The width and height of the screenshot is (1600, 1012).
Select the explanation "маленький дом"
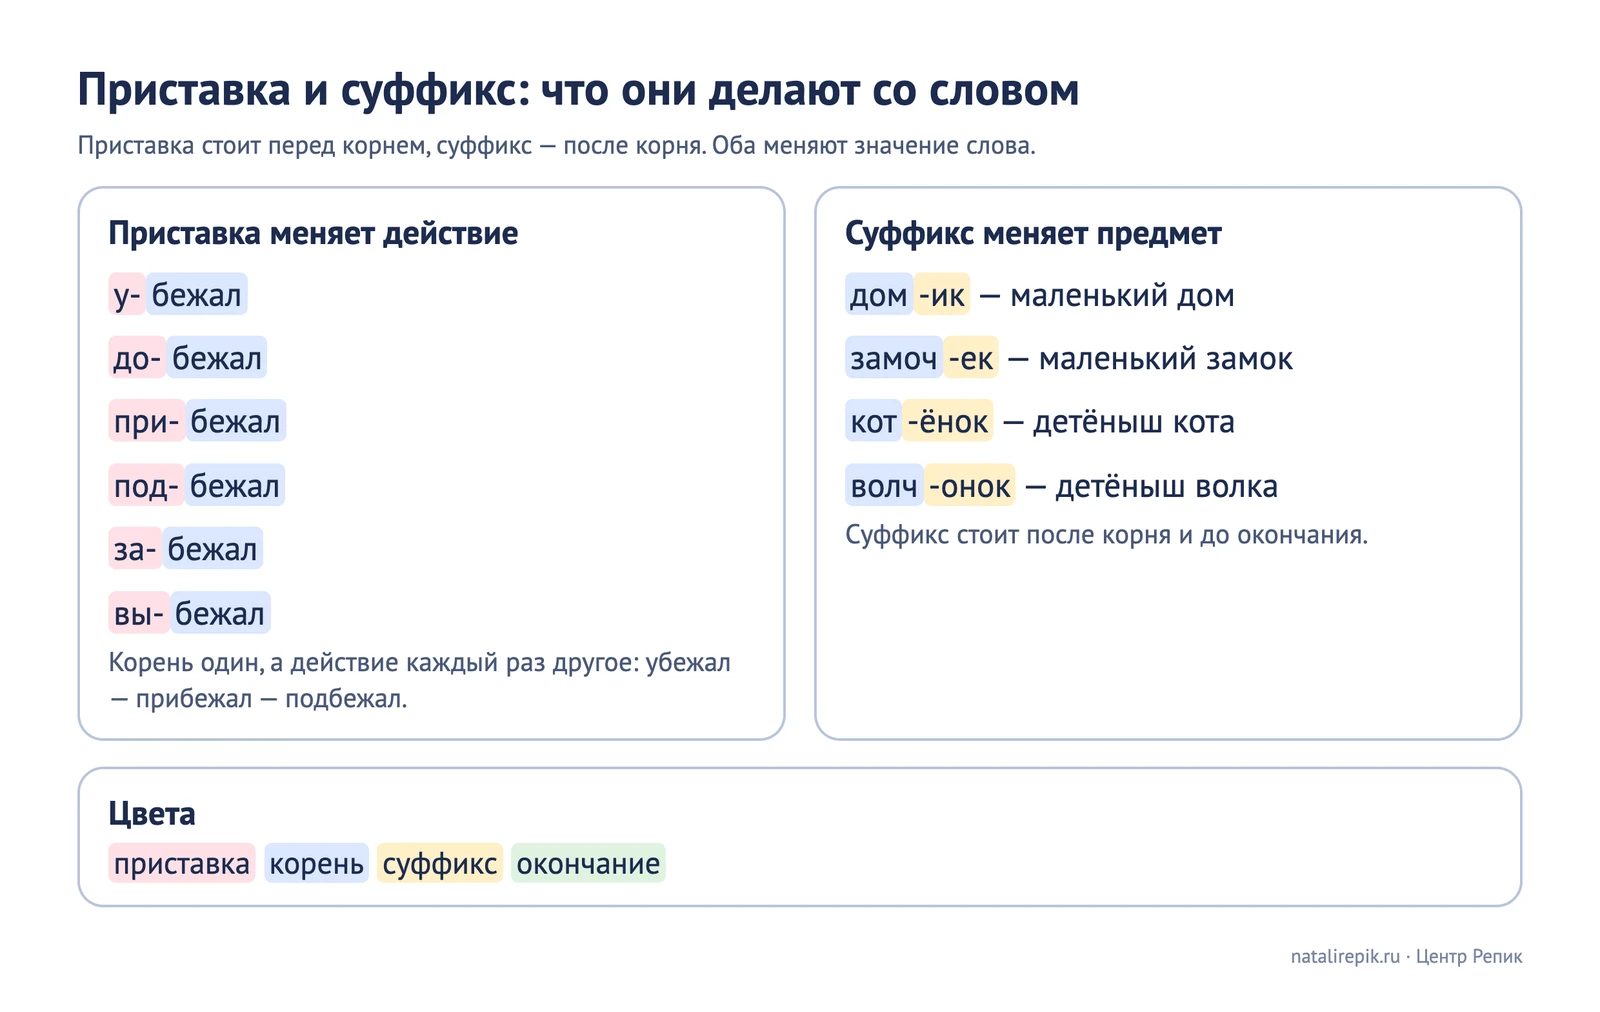1122,296
